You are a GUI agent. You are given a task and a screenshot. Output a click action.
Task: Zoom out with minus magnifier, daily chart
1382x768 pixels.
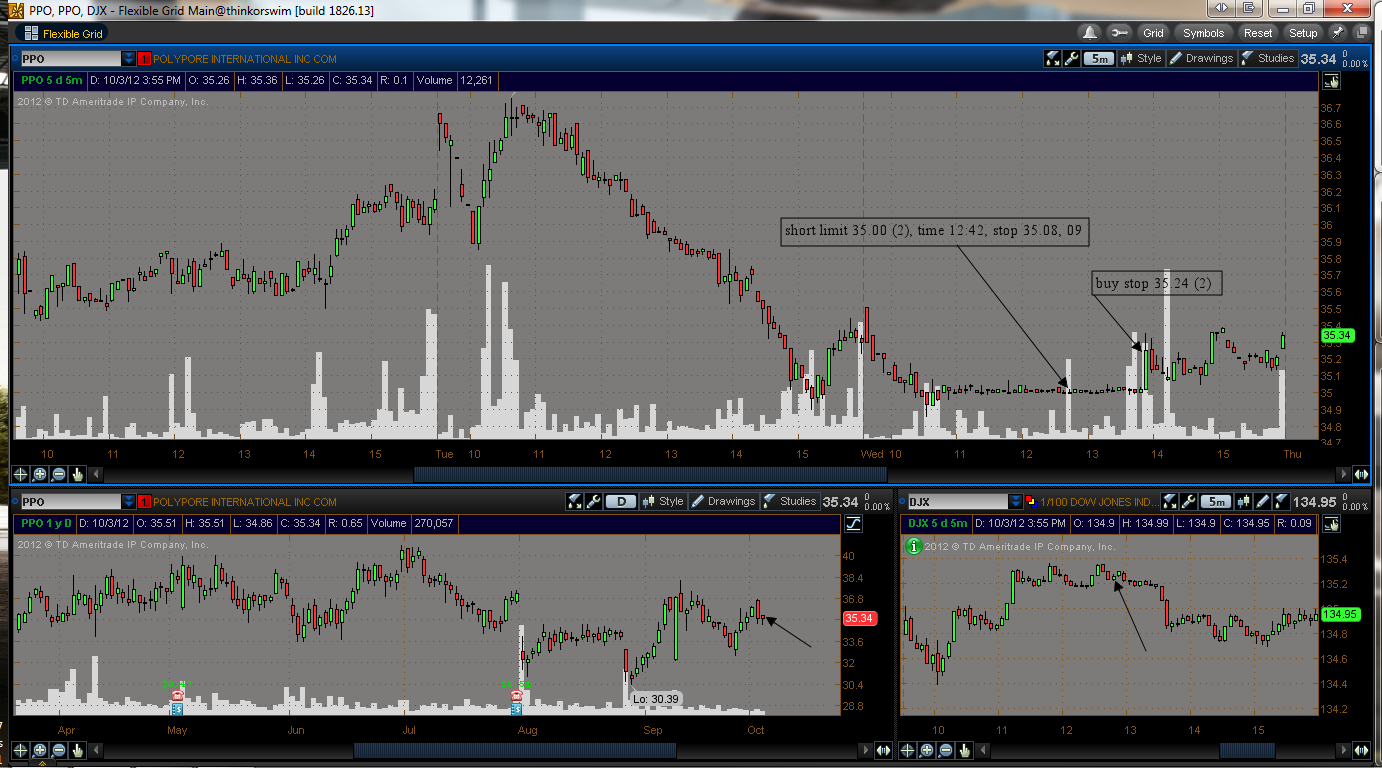58,749
